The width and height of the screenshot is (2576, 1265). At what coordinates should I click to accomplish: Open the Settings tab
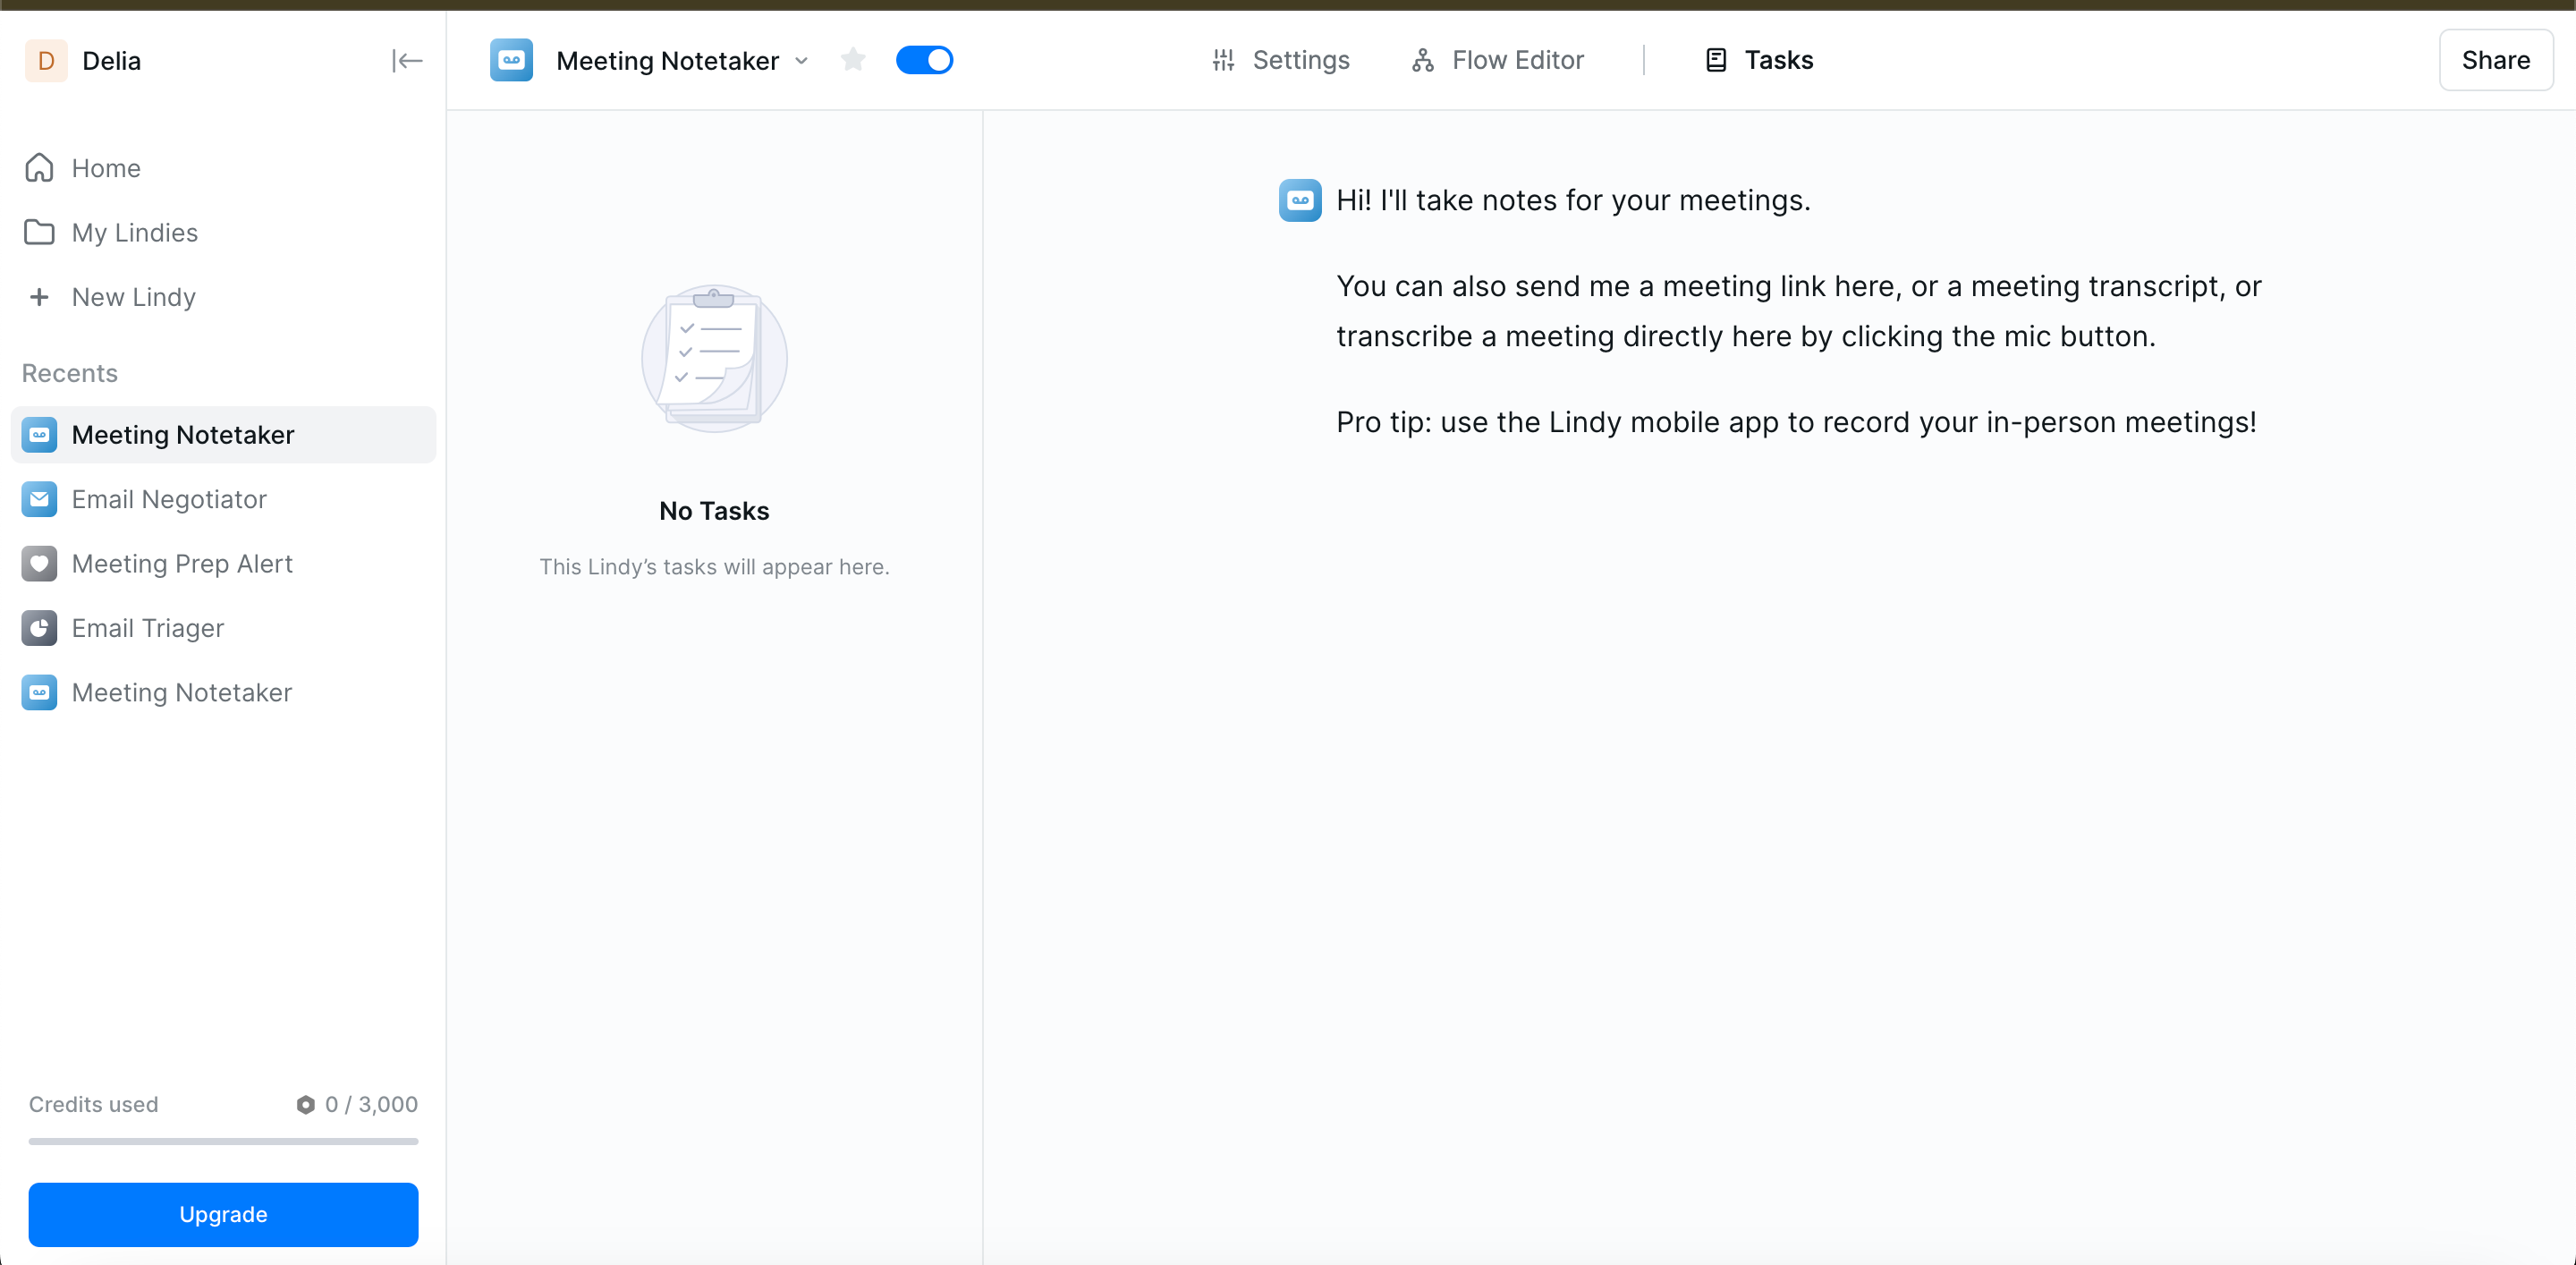tap(1280, 60)
